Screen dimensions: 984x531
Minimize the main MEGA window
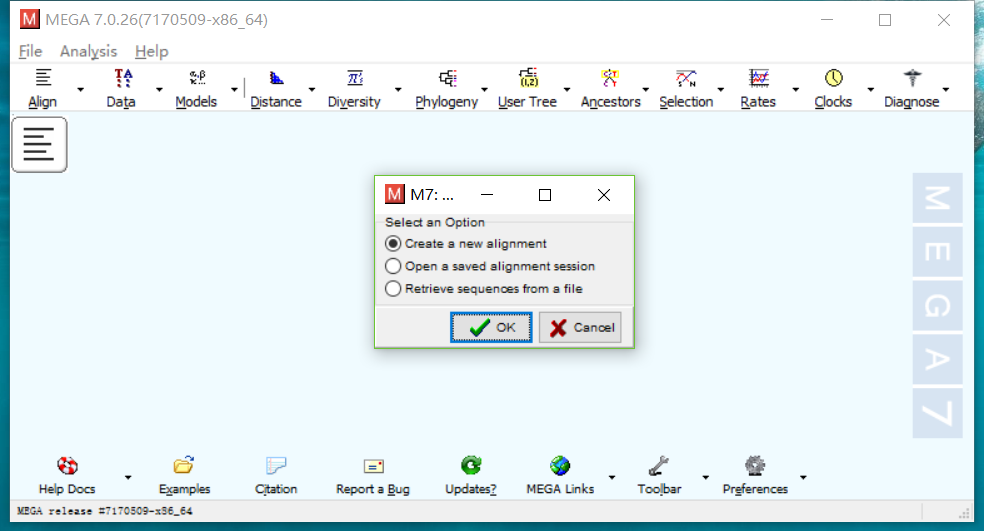click(827, 20)
